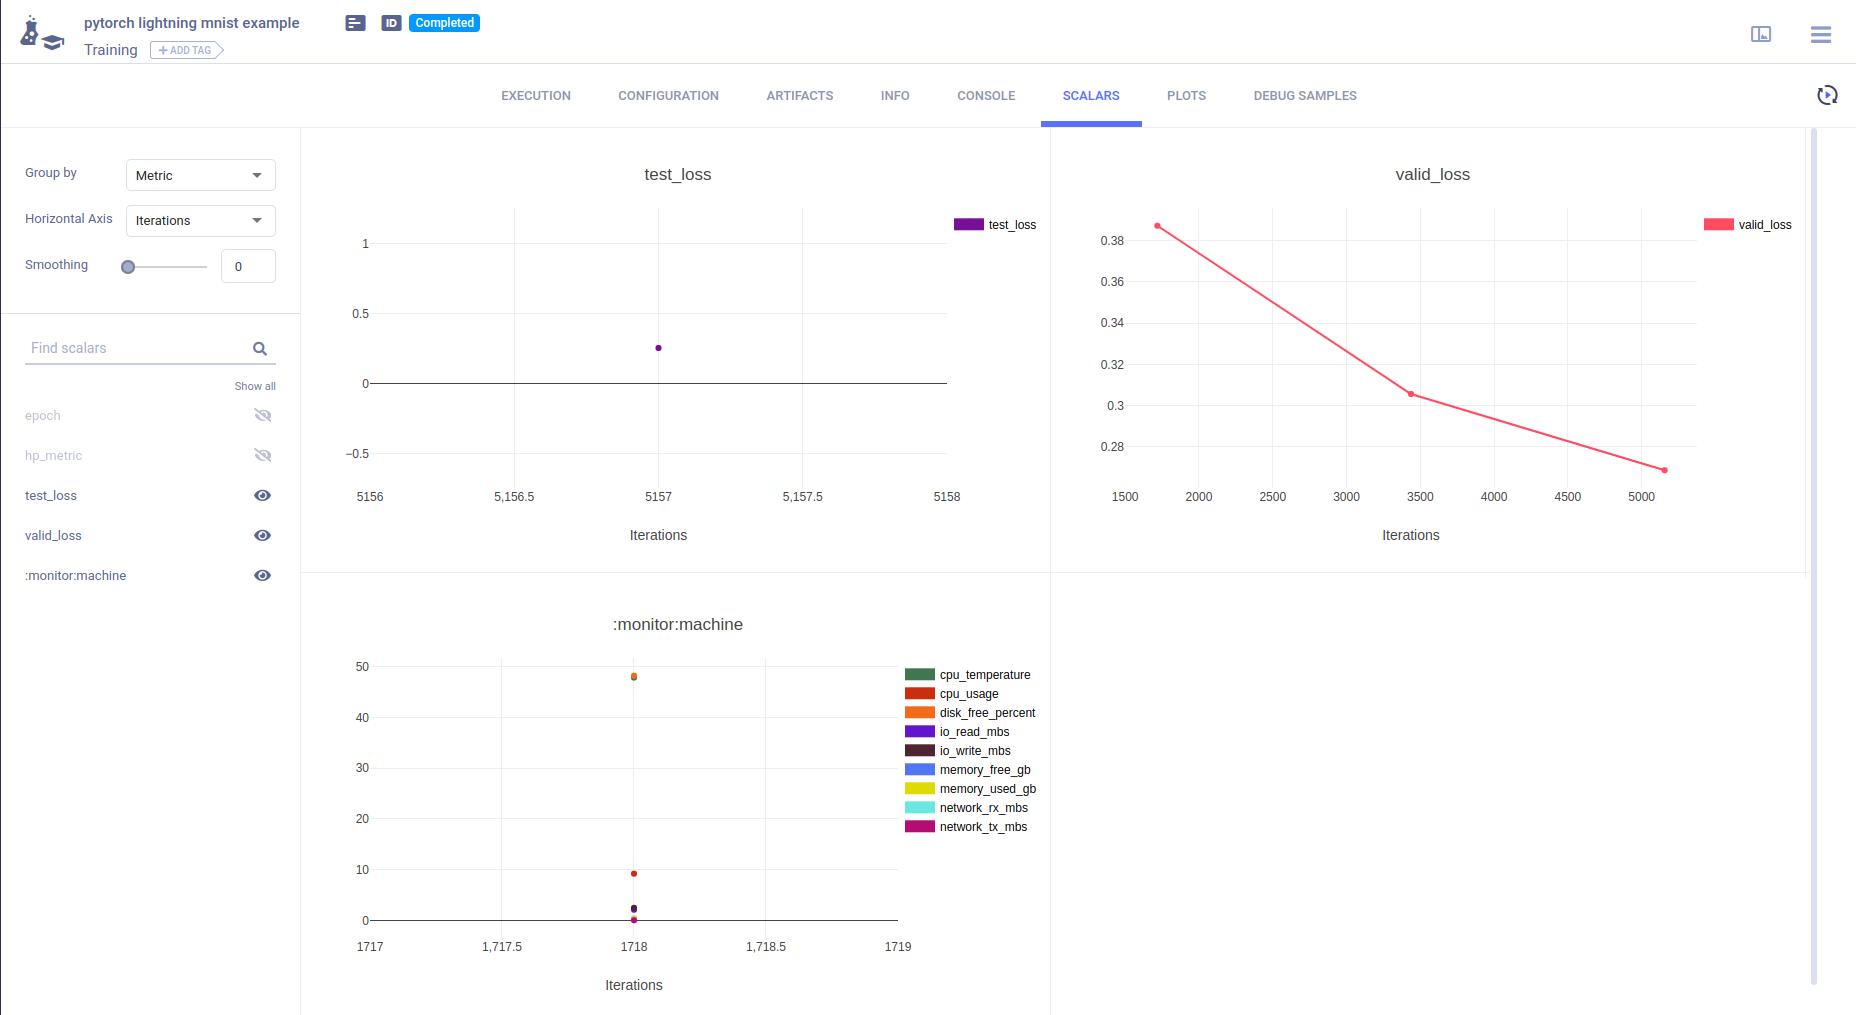Click the auto-refresh icon
Viewport: 1856px width, 1015px height.
pos(1827,95)
